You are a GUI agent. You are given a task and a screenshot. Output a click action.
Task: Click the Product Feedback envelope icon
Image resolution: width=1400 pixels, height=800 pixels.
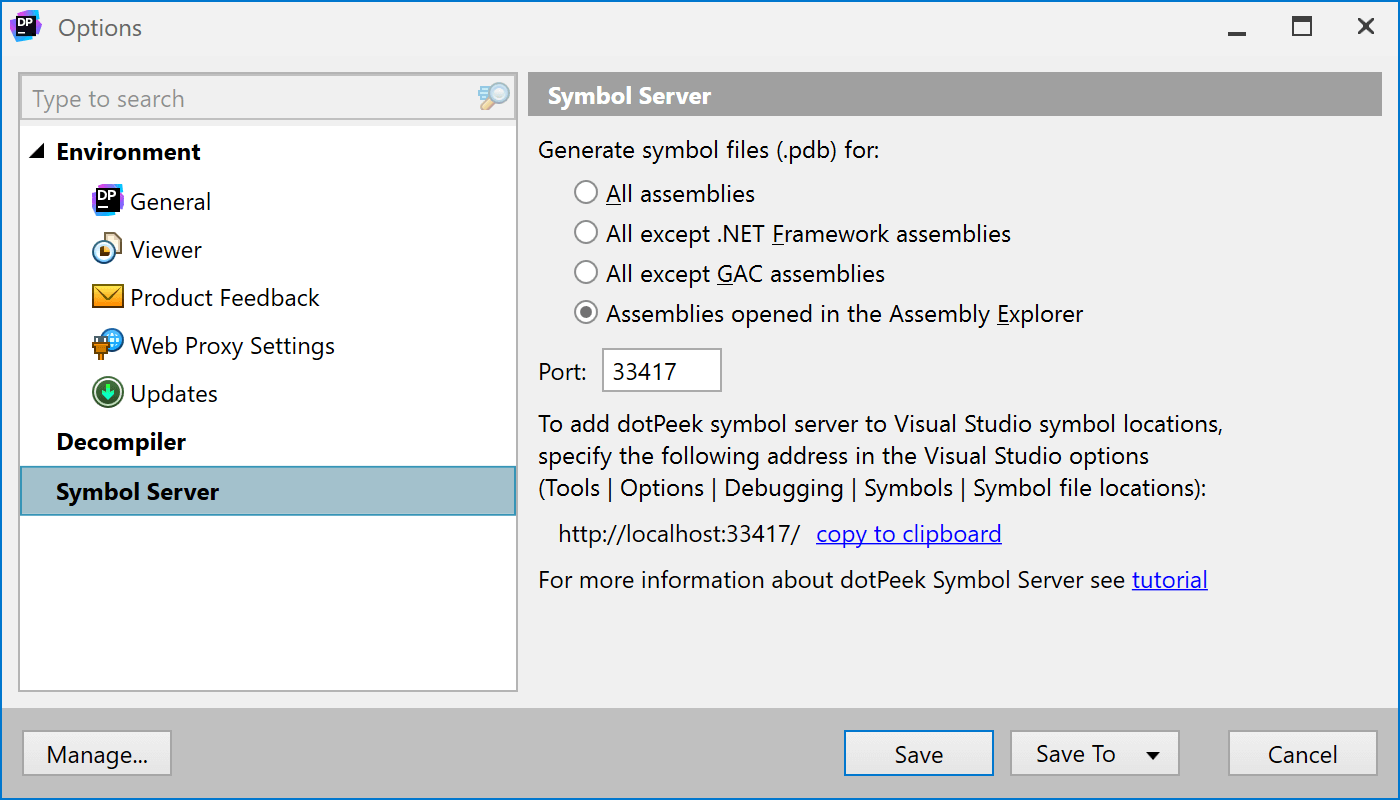click(x=108, y=297)
